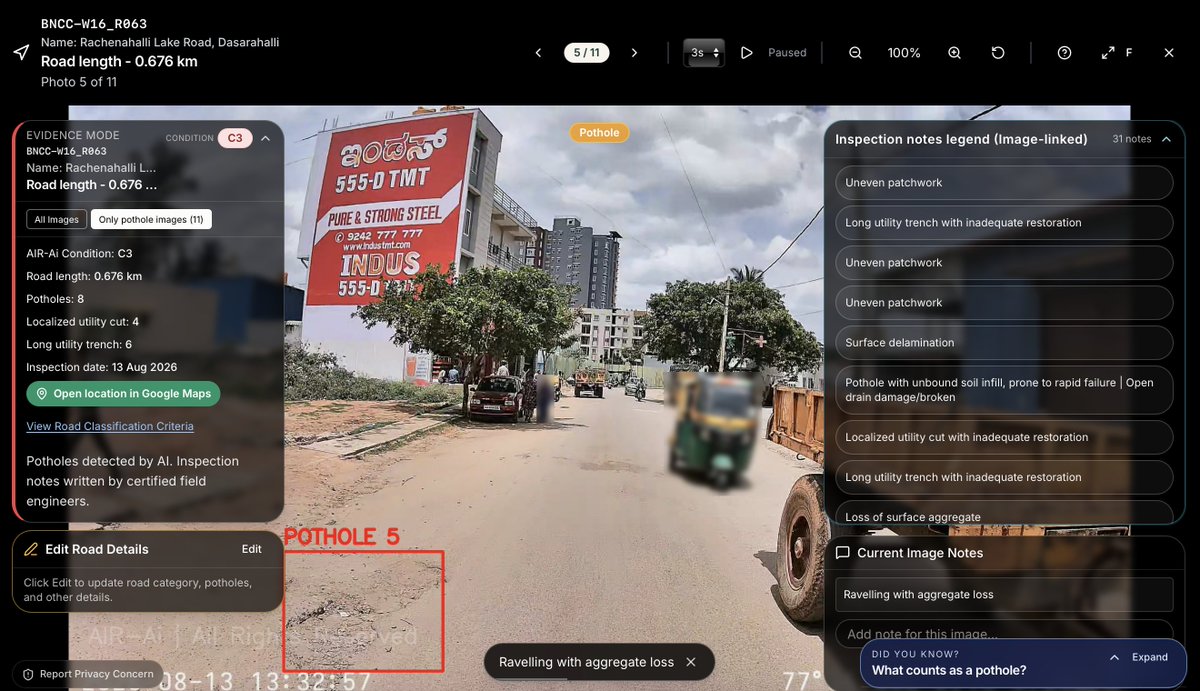The image size is (1200, 691).
Task: Dismiss the Ravelling with aggregate loss toast
Action: click(693, 662)
